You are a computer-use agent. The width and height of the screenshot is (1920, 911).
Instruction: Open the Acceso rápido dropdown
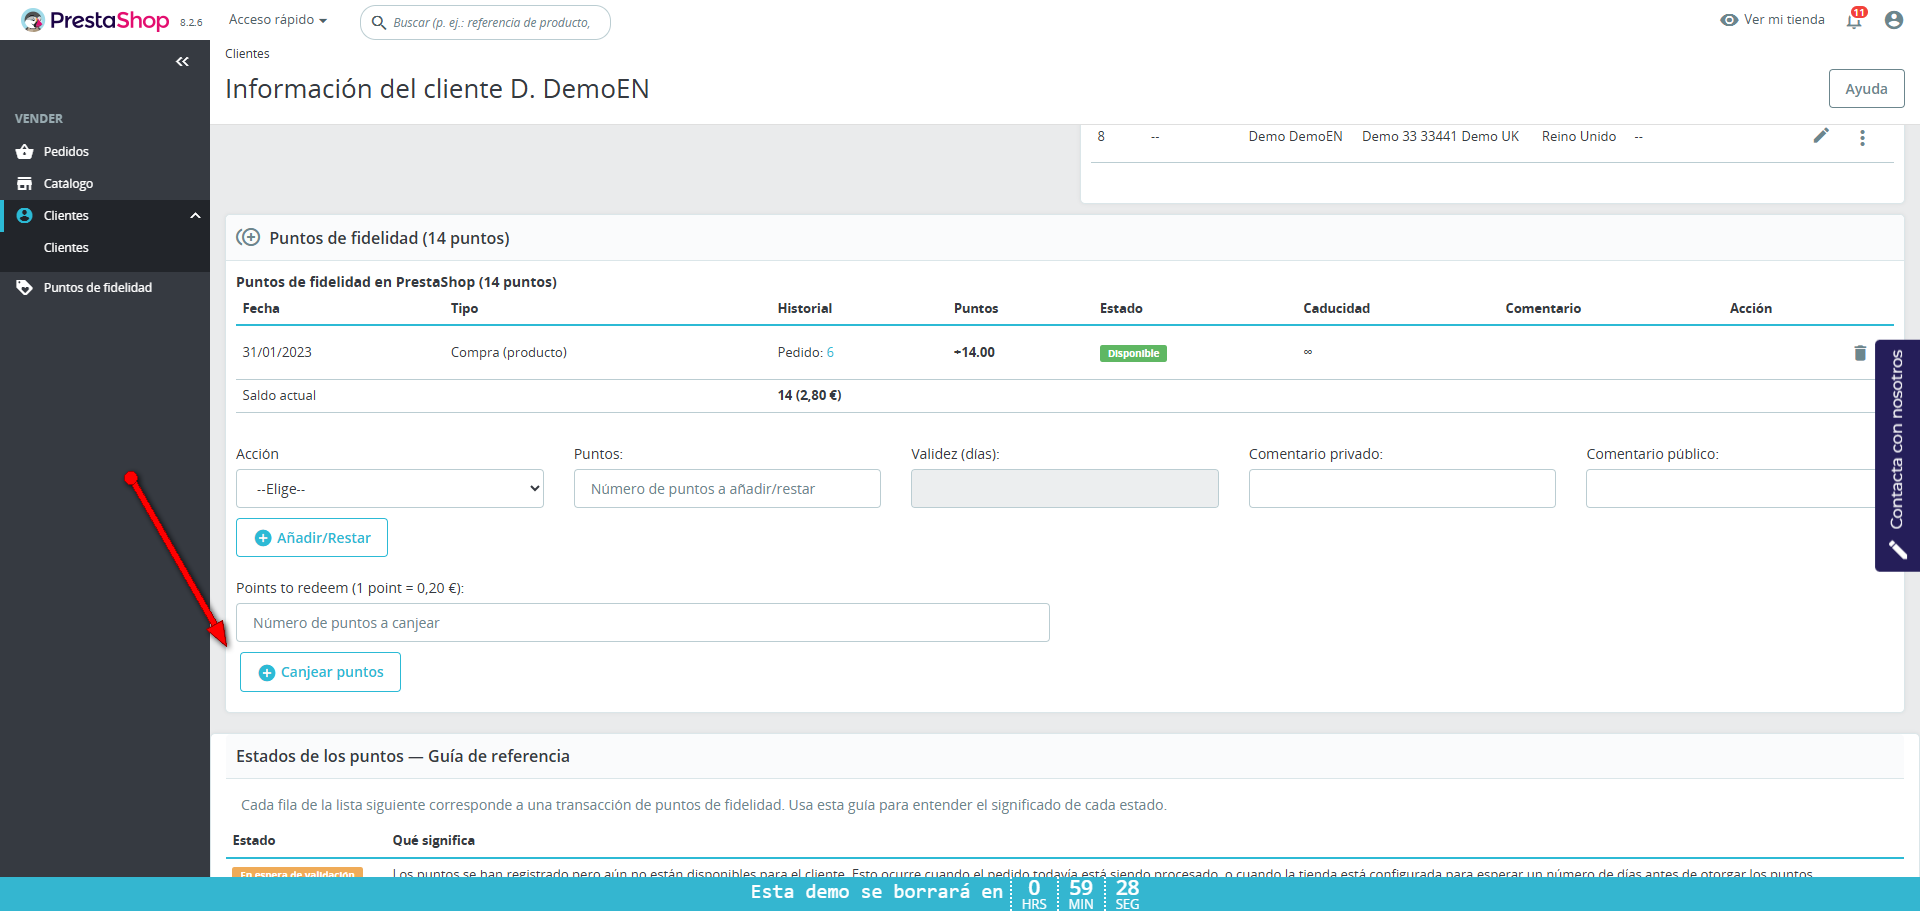coord(278,20)
